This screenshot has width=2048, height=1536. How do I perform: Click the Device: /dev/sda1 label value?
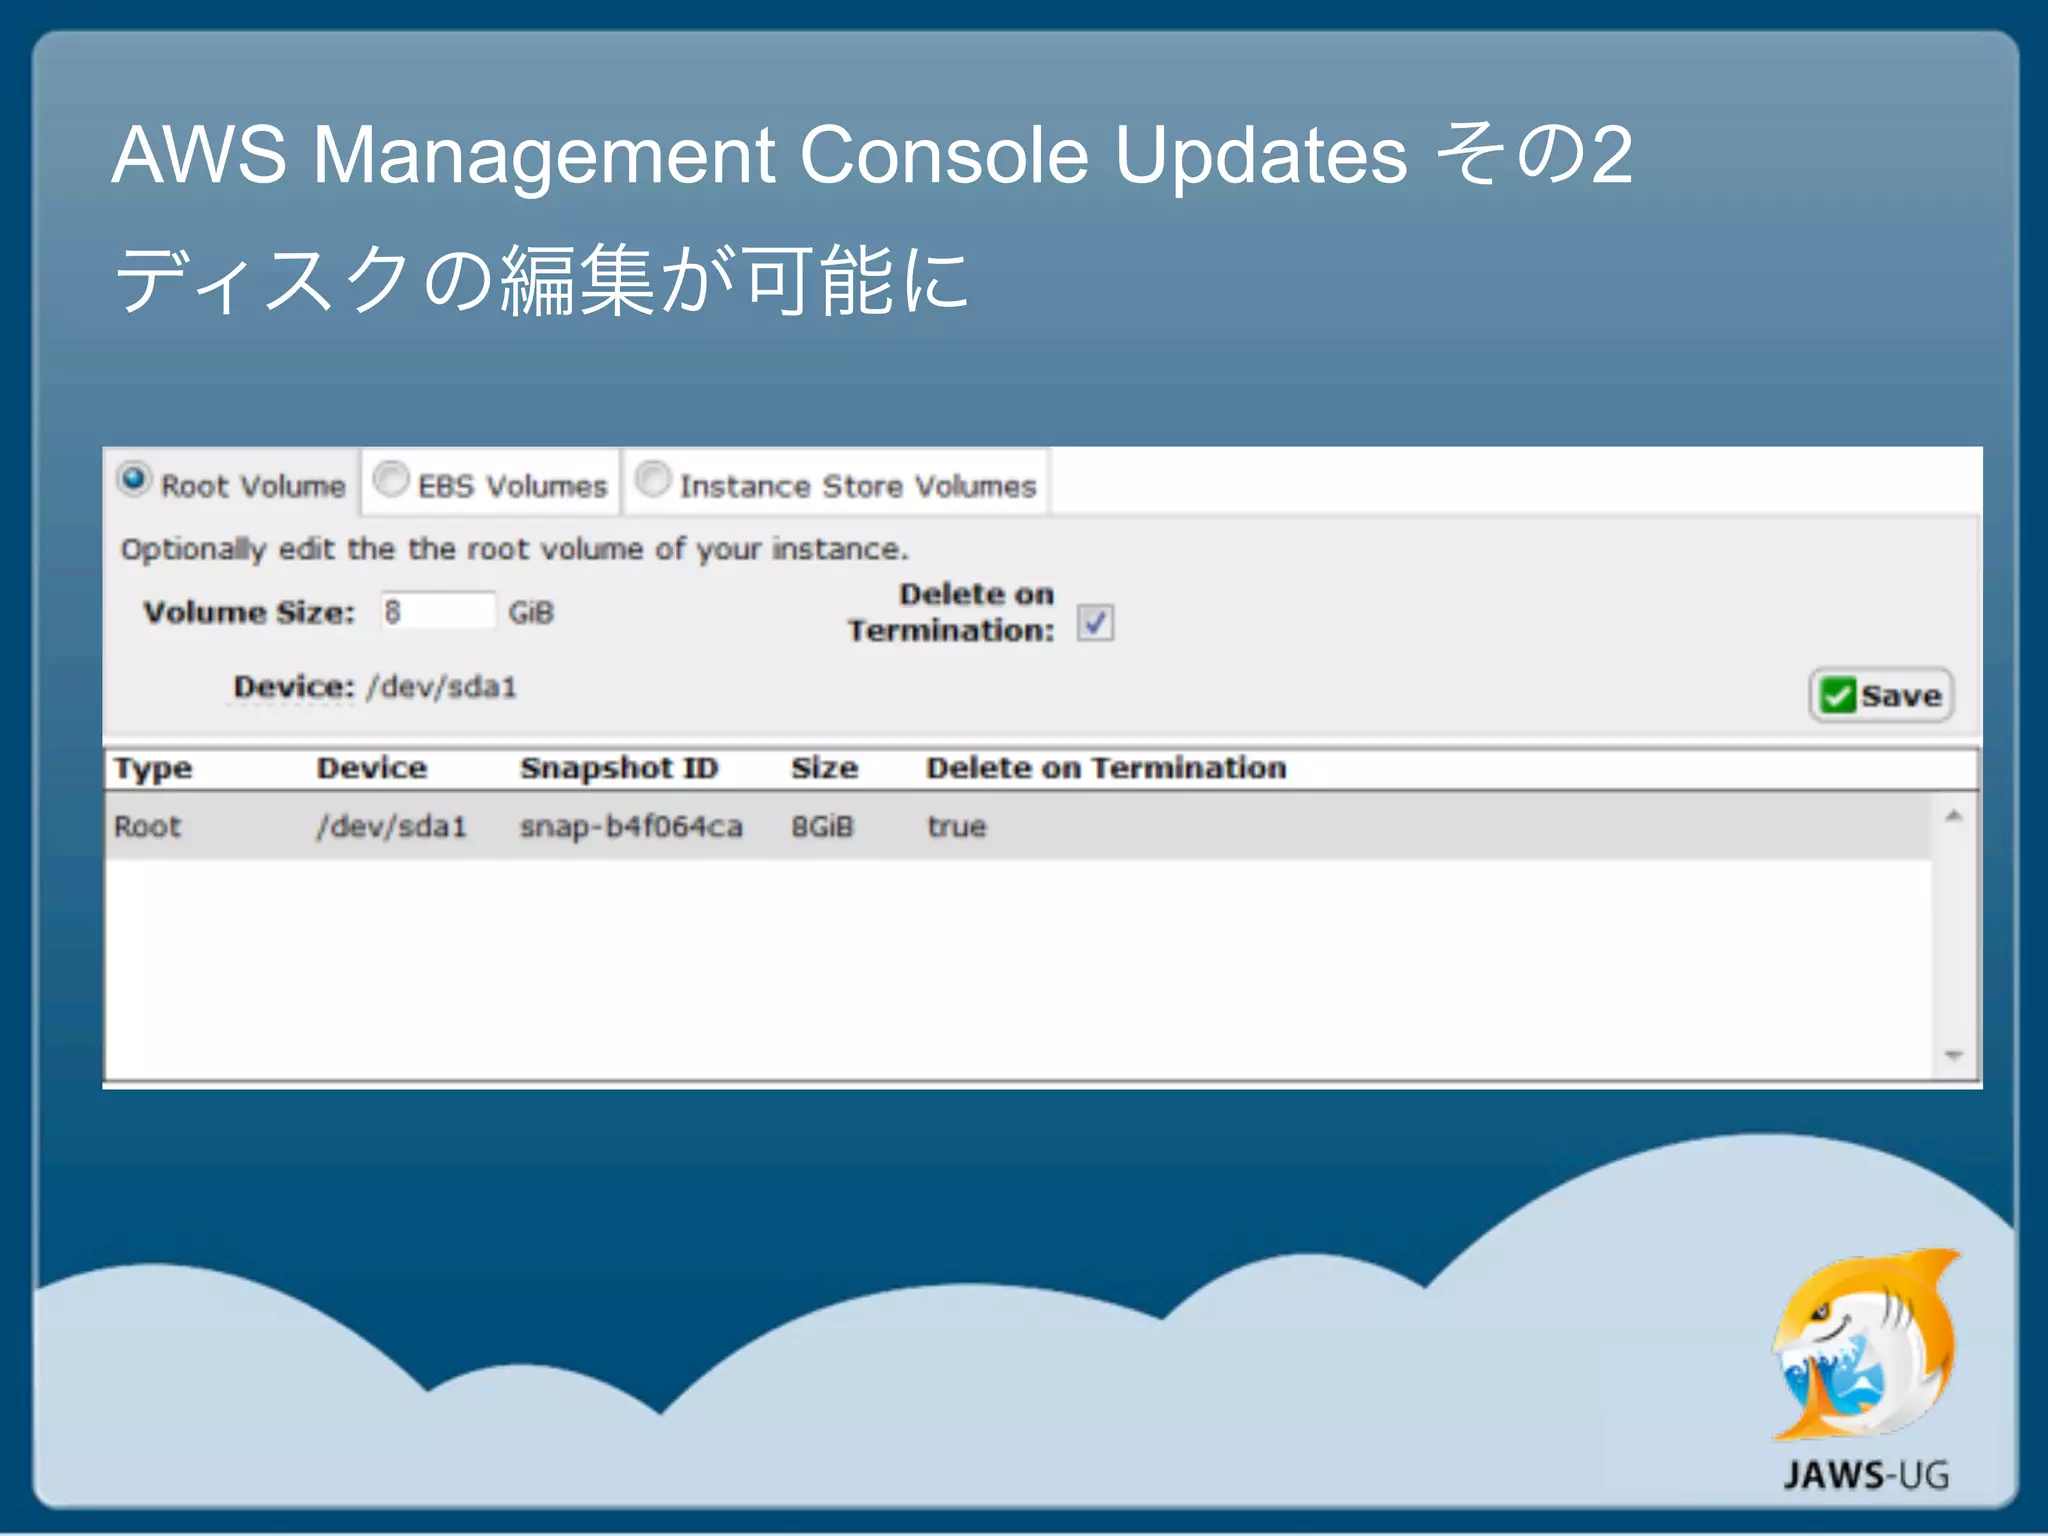tap(441, 687)
